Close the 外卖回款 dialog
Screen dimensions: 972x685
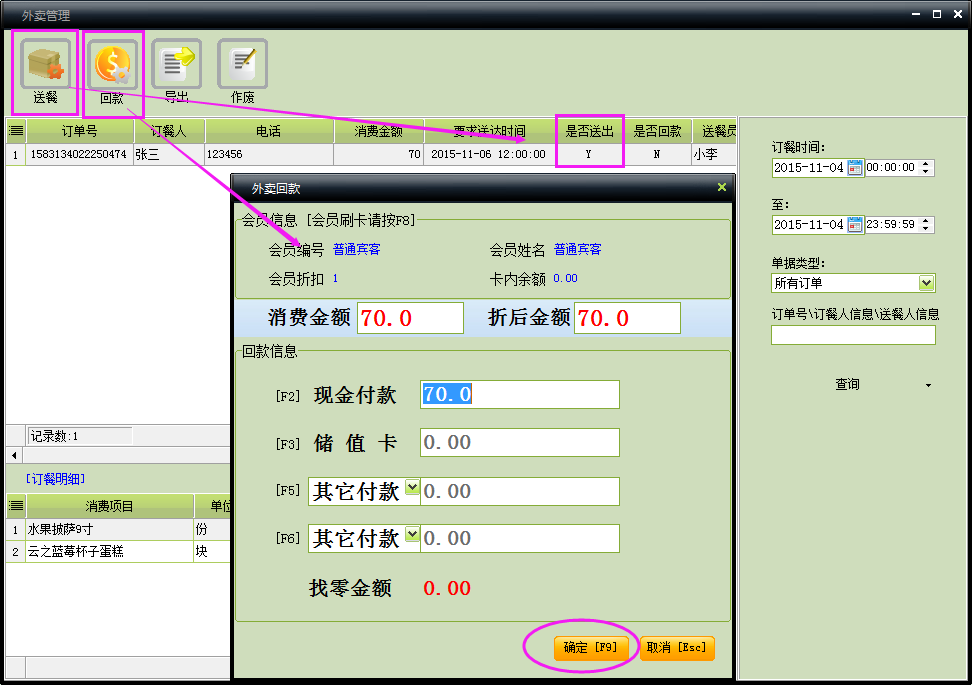click(x=722, y=187)
